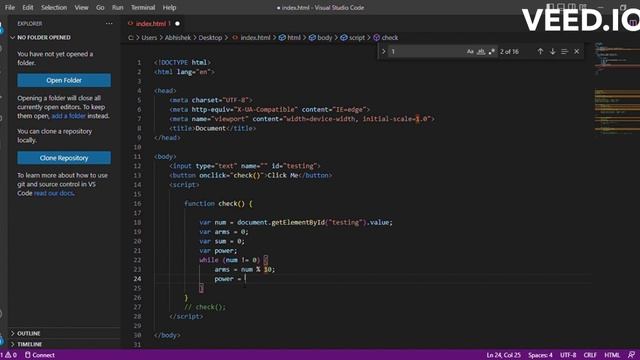Click line number 11 in gutter
The width and height of the screenshot is (640, 360).
click(138, 157)
